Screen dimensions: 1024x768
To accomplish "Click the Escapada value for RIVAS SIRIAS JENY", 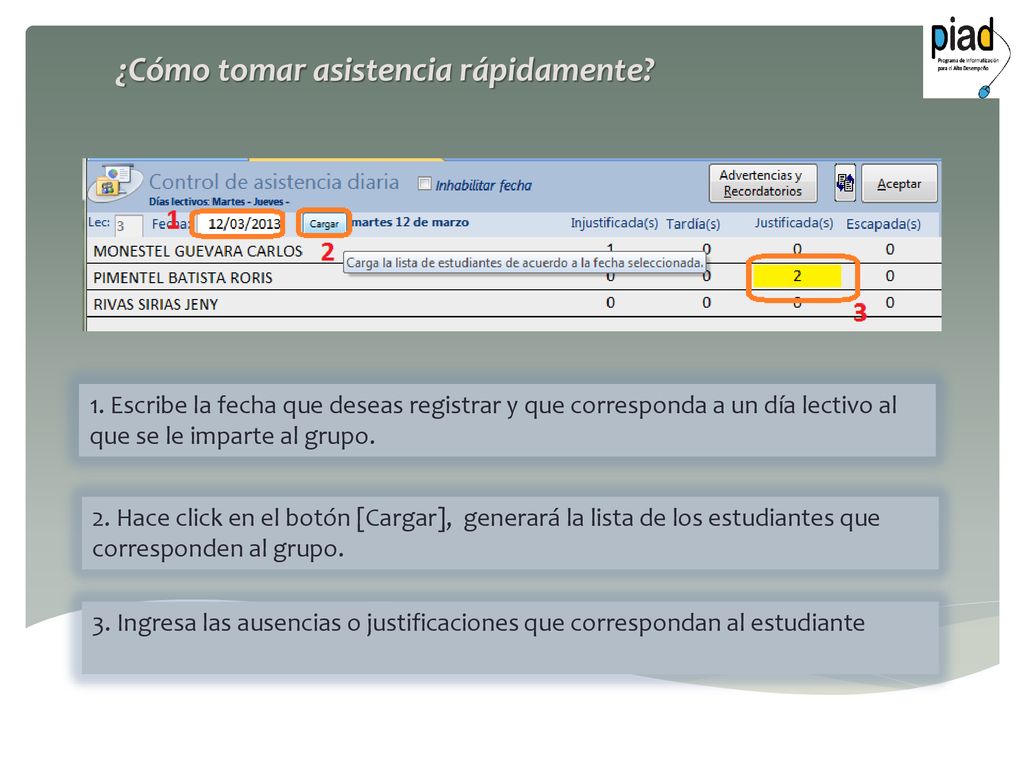I will (x=889, y=302).
